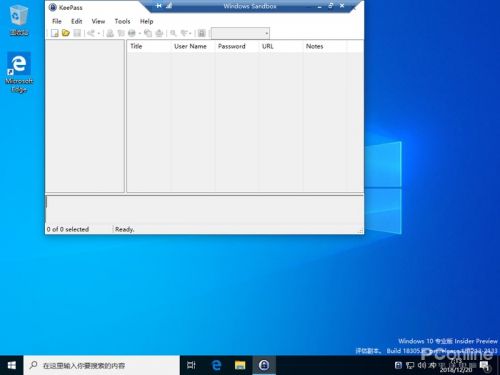
Task: Expand the Add Entry dropdown arrow
Action: (x=99, y=33)
